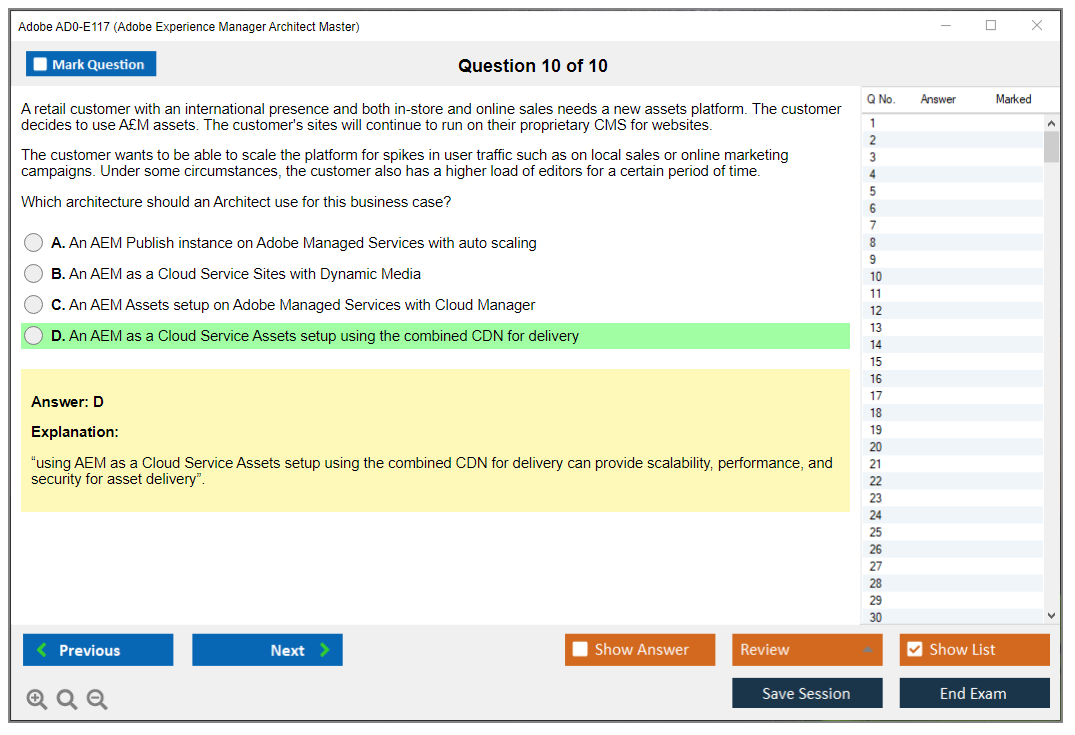Click the zoom reset magnifier icon

point(67,700)
